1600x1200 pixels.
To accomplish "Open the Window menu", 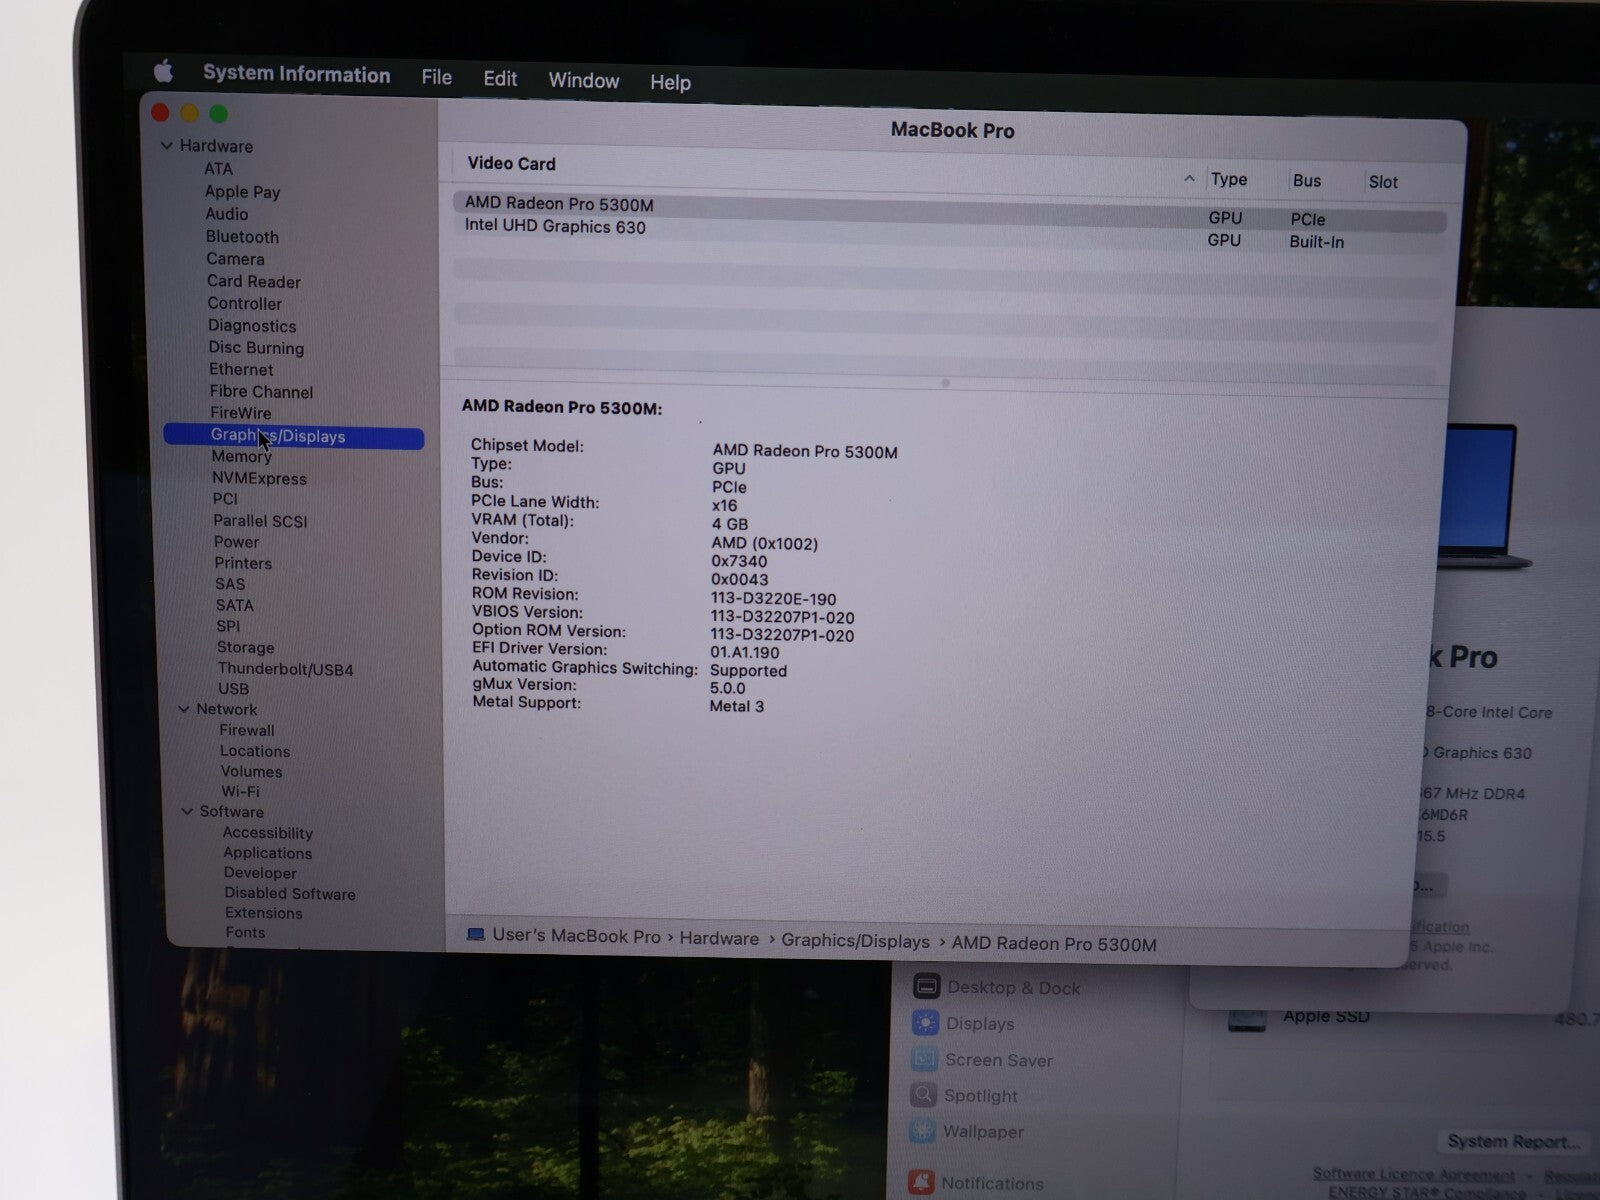I will click(584, 81).
